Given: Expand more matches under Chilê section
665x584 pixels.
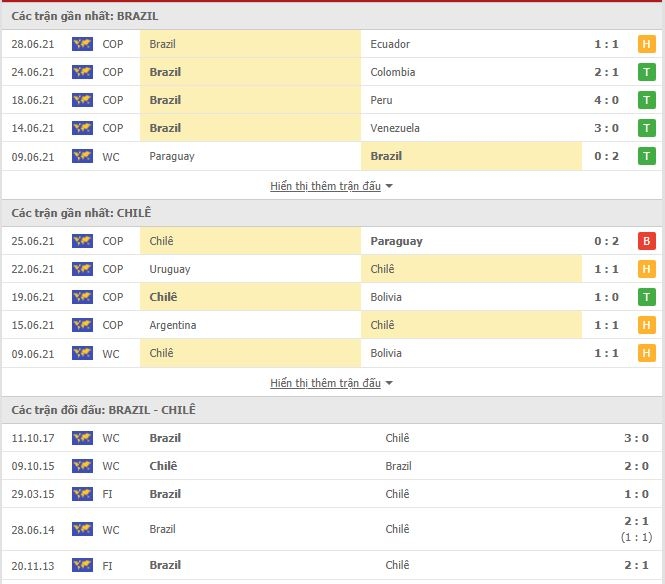Looking at the screenshot, I should pyautogui.click(x=325, y=383).
